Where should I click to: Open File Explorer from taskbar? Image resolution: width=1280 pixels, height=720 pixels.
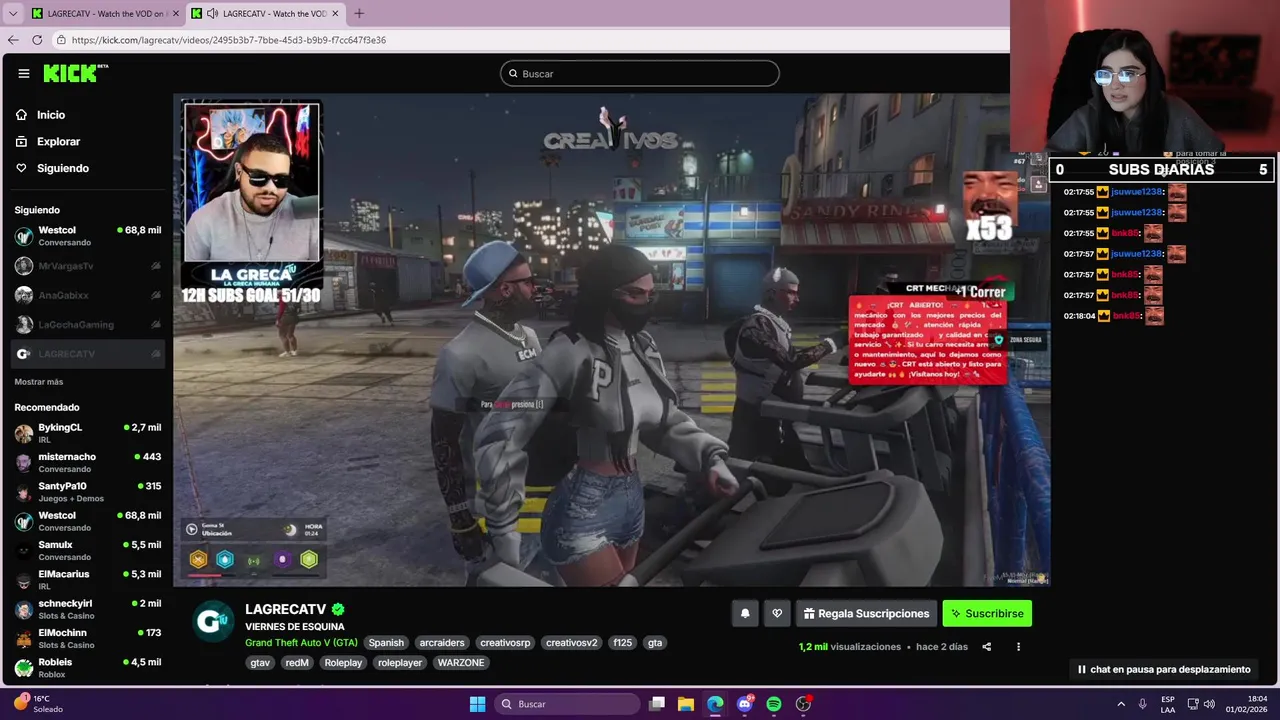[686, 704]
